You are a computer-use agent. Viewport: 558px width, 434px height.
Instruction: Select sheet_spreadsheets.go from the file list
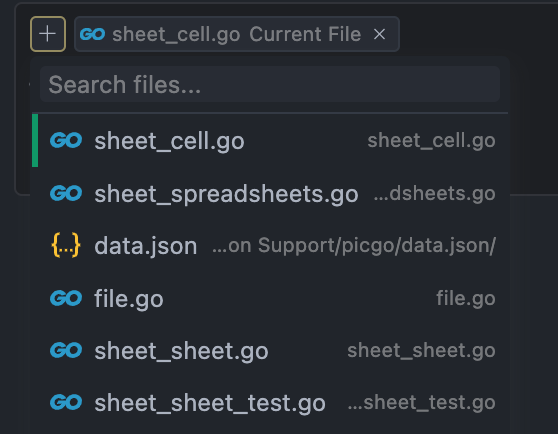pyautogui.click(x=270, y=193)
